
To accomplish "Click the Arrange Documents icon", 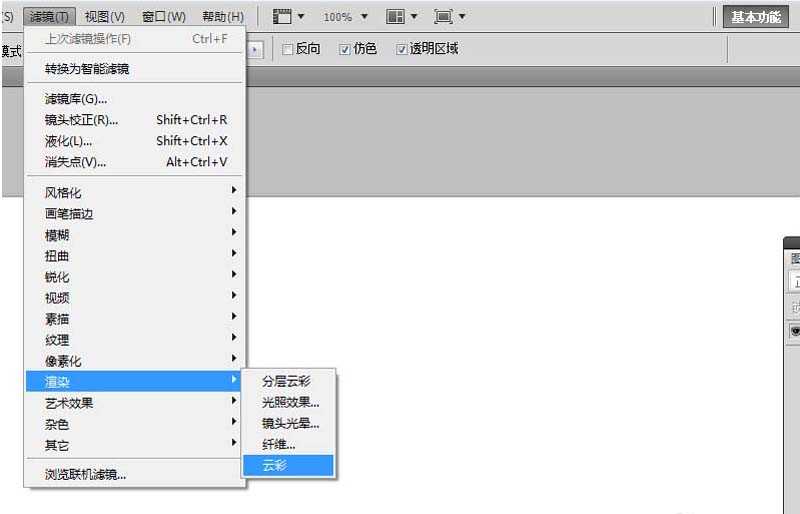I will click(x=401, y=17).
